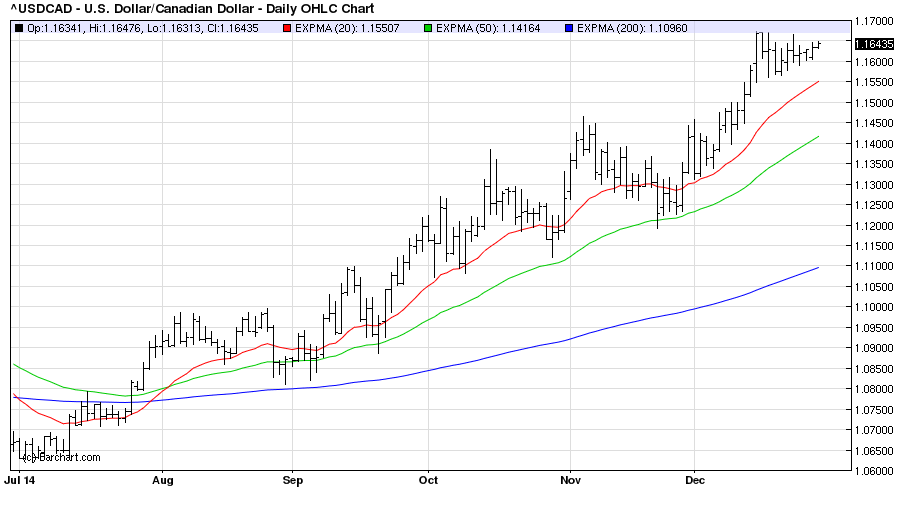900x511 pixels.
Task: Click the 1.11500 price axis label
Action: click(874, 246)
